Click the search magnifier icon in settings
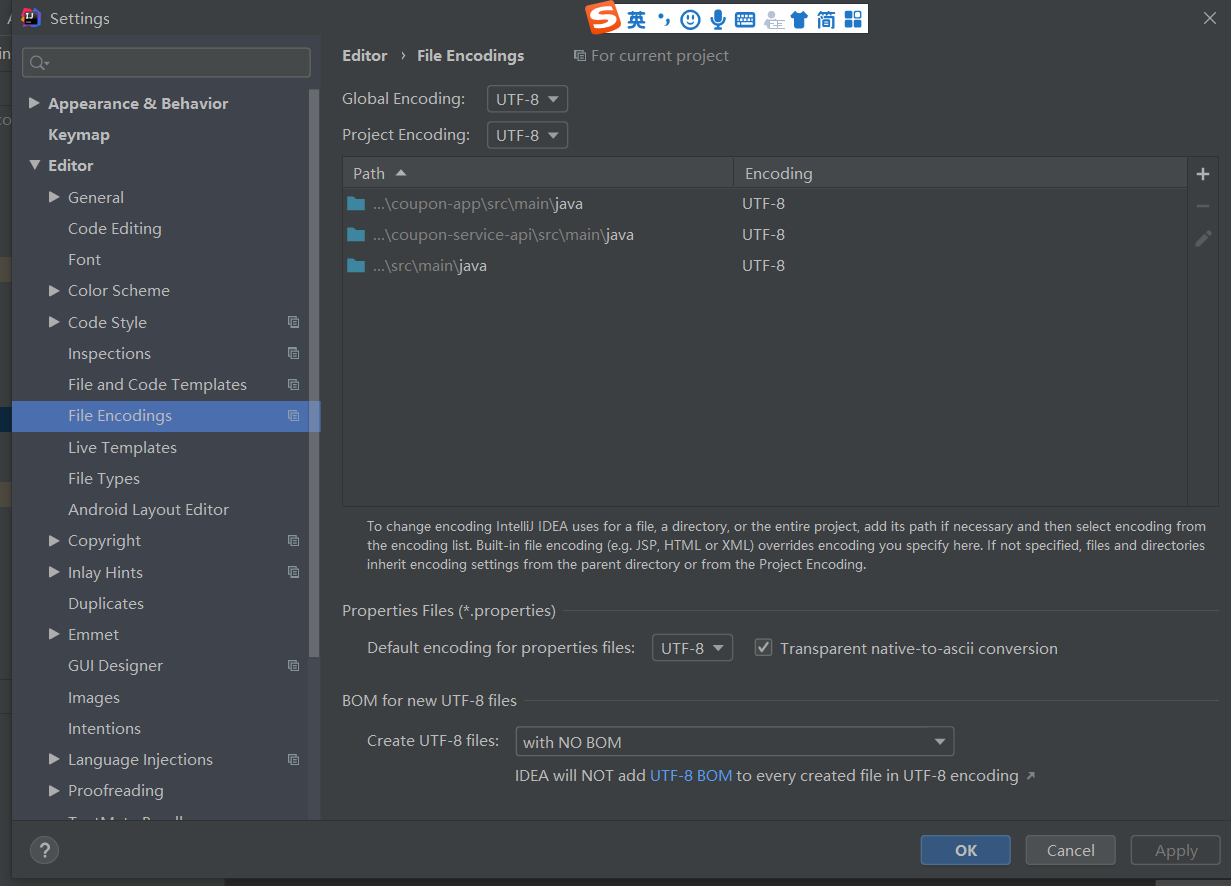This screenshot has height=886, width=1231. [x=38, y=63]
